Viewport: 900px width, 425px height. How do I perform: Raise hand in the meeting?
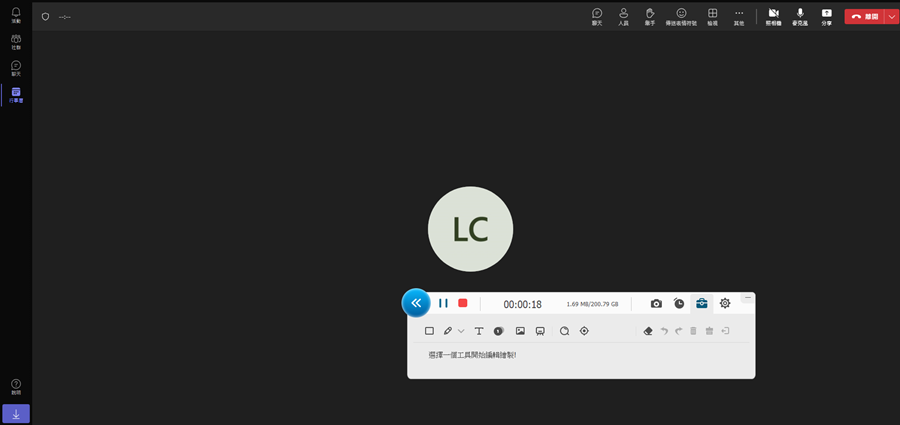pos(650,17)
